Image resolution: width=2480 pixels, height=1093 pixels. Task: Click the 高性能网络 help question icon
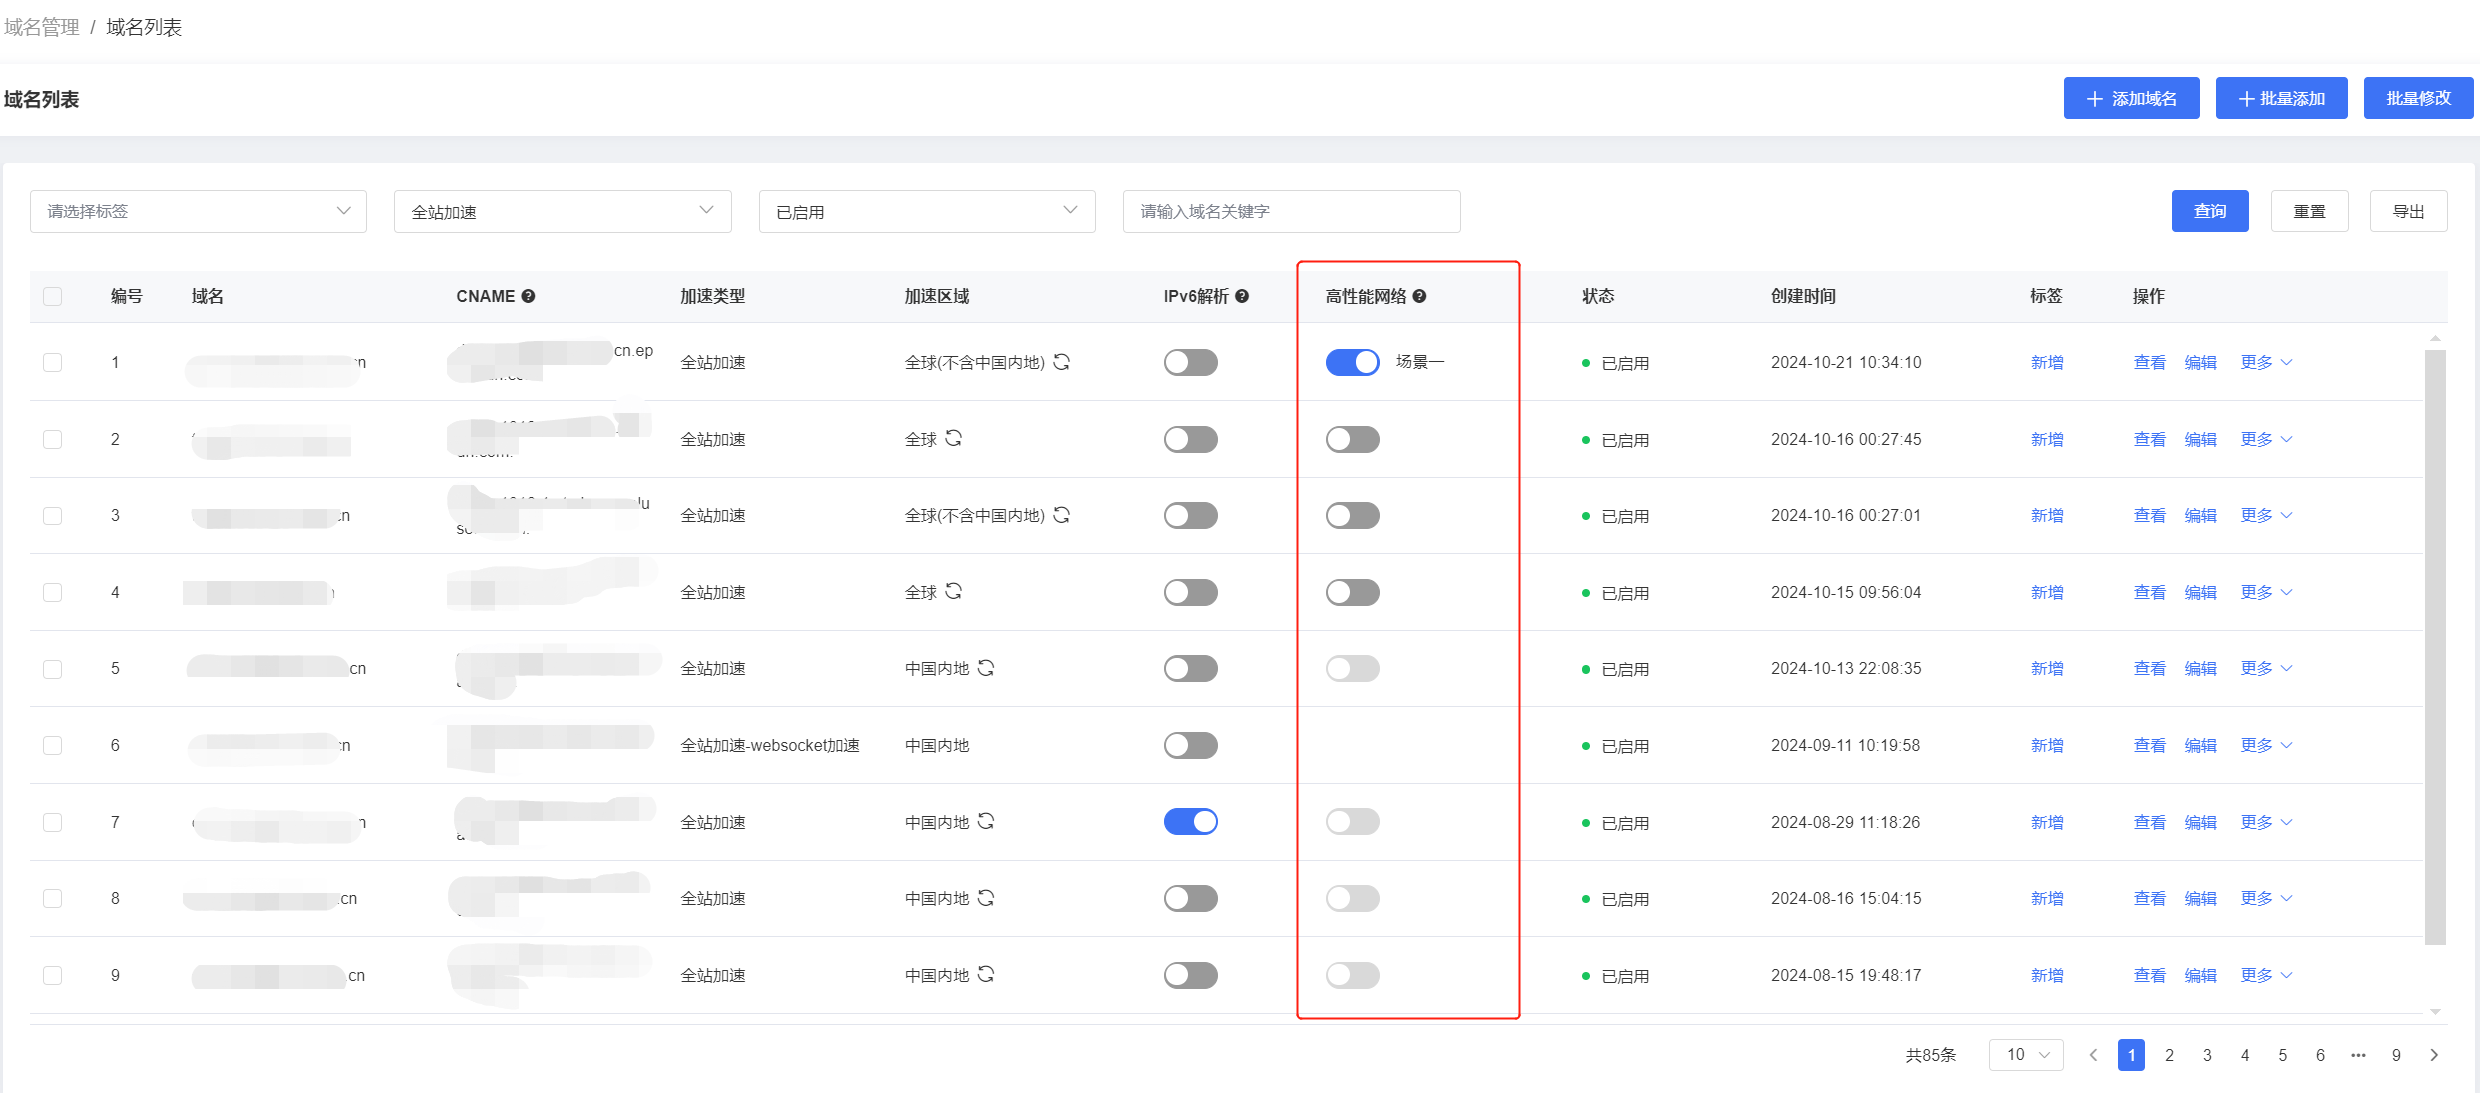click(x=1419, y=296)
